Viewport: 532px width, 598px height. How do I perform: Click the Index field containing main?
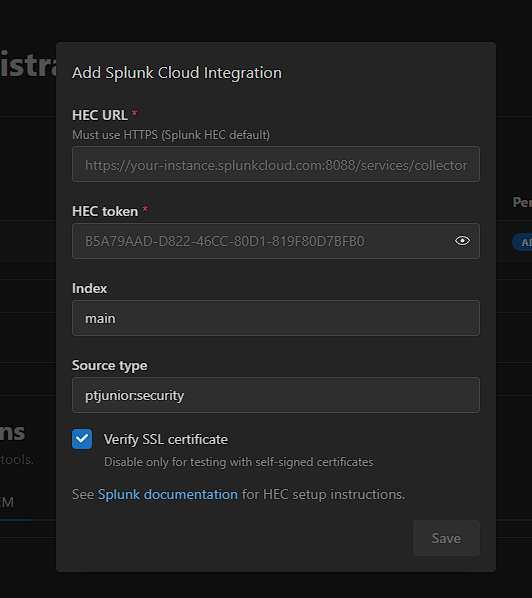coord(276,318)
